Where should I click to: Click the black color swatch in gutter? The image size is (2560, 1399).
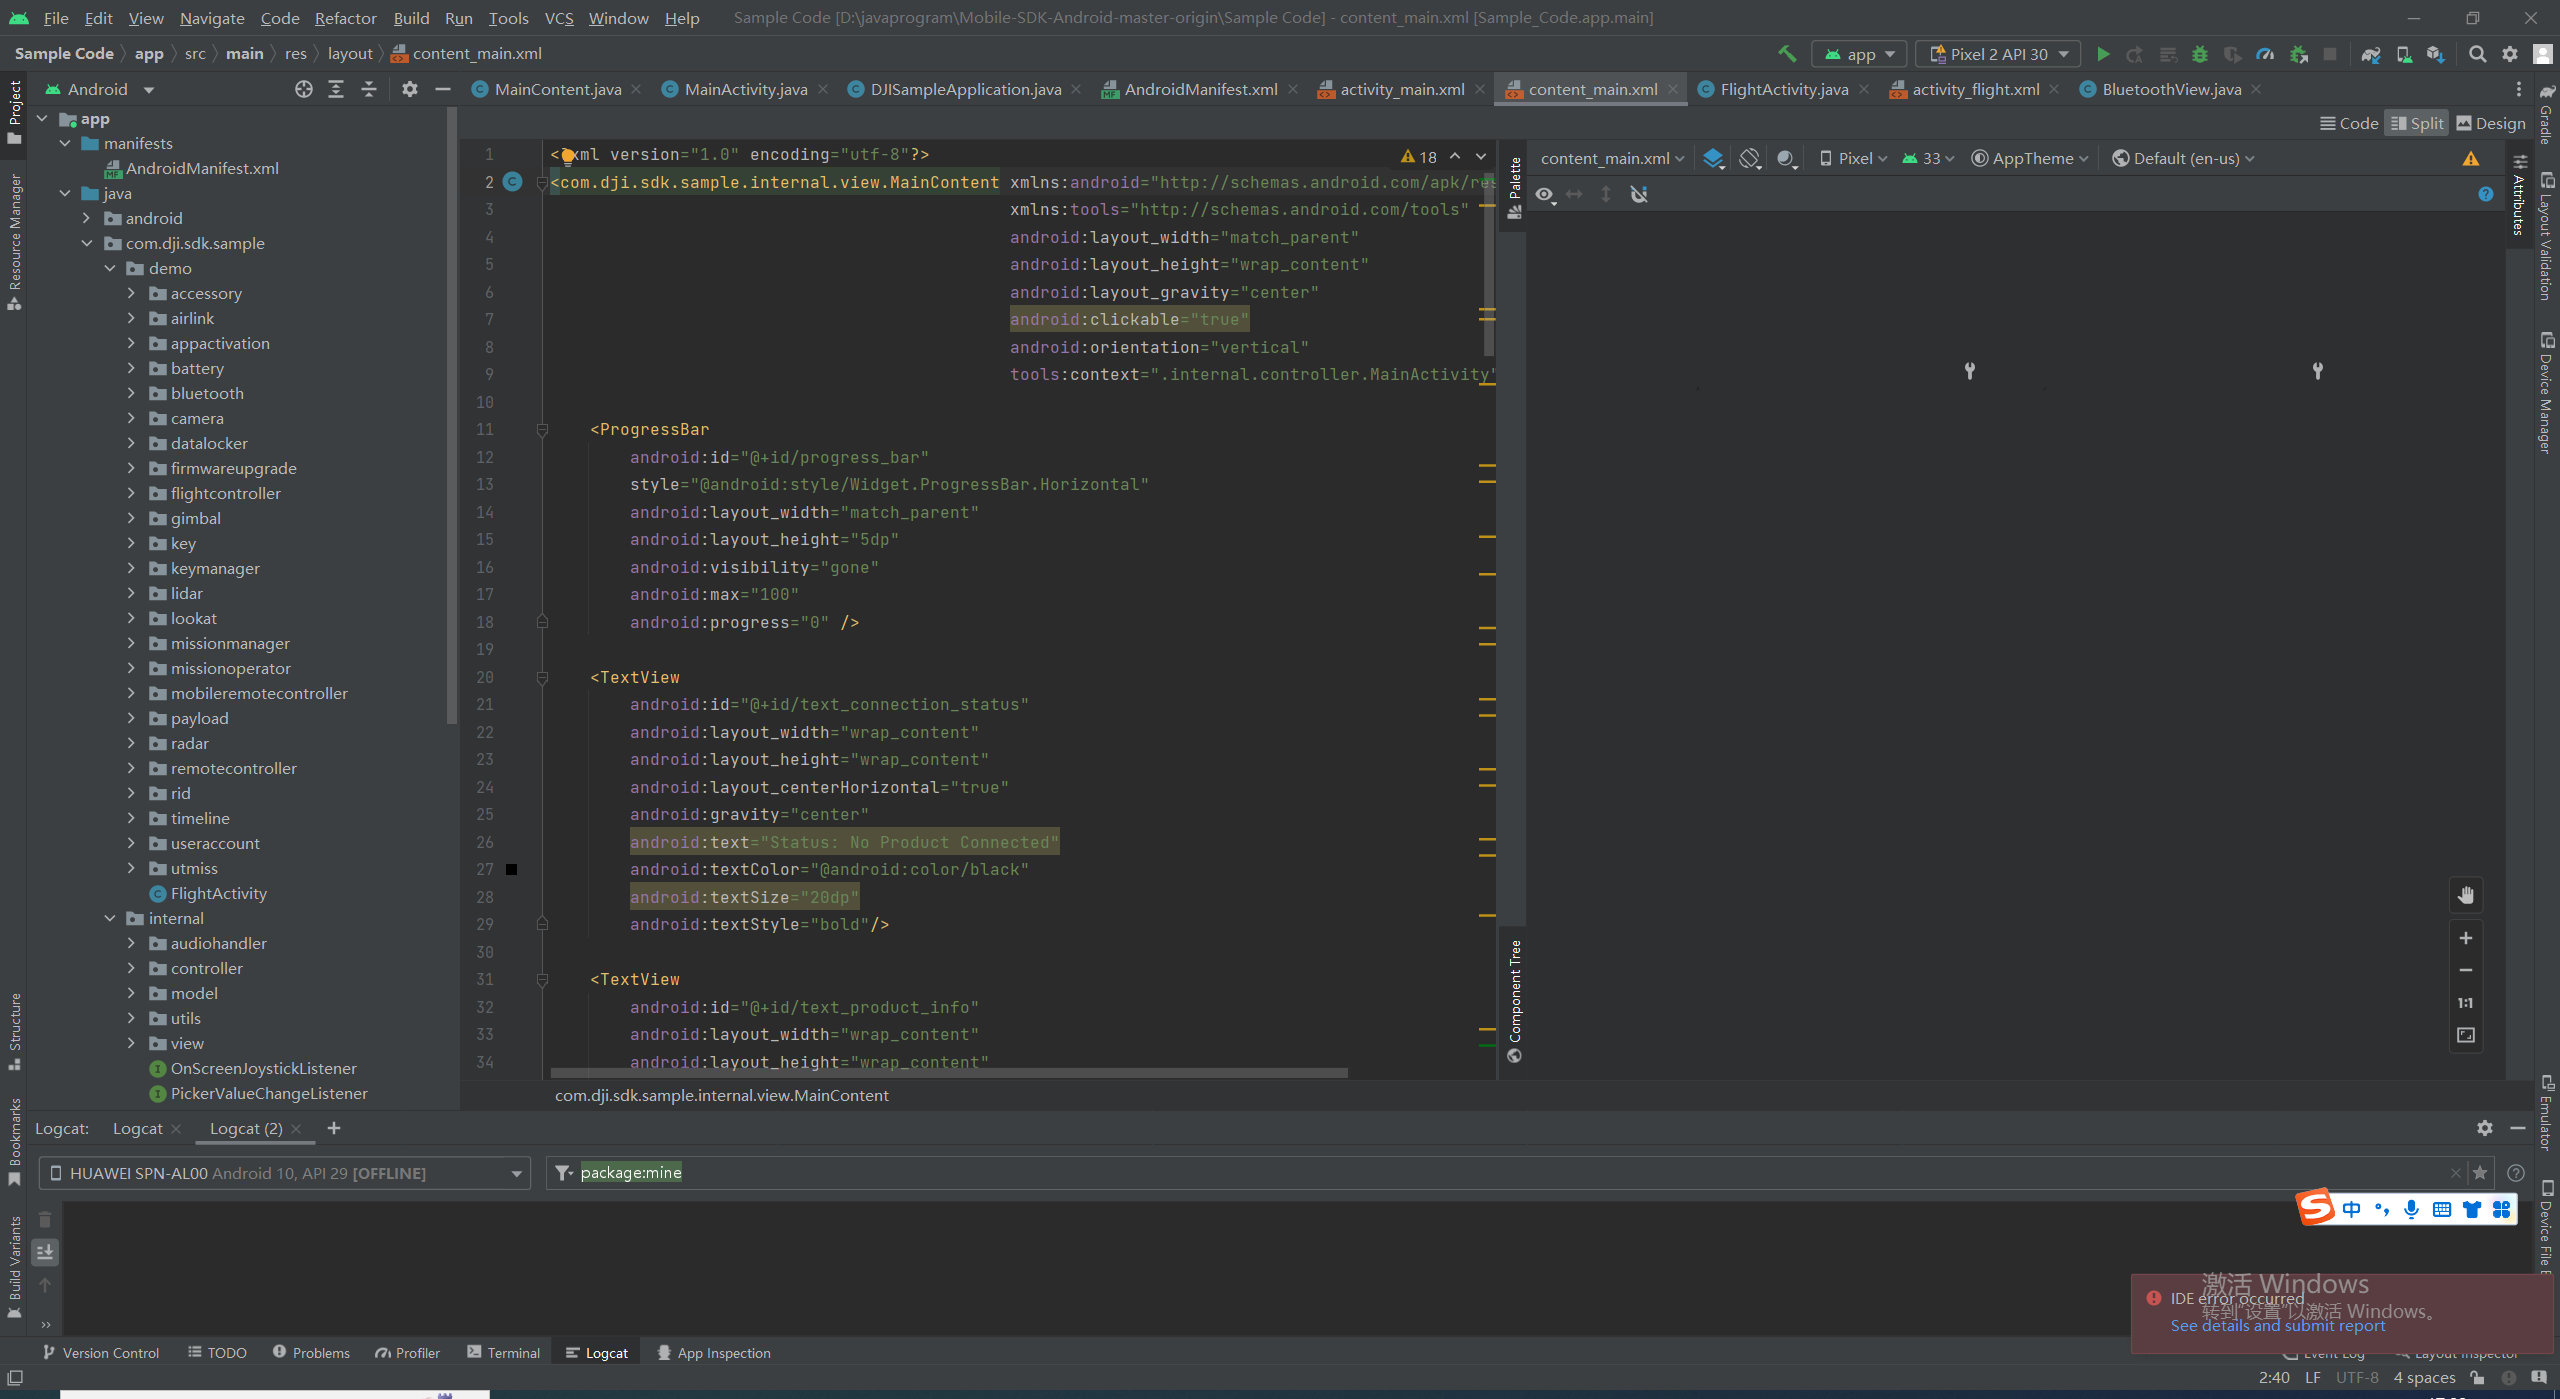[512, 870]
